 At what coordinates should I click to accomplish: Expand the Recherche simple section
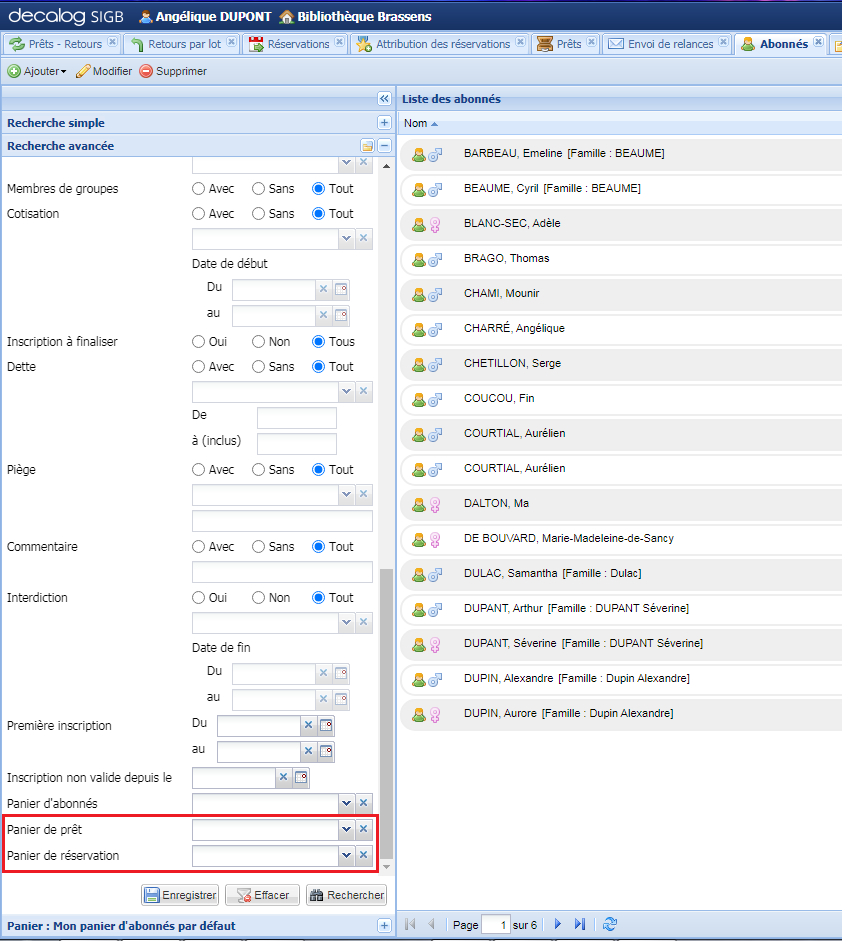(x=384, y=122)
